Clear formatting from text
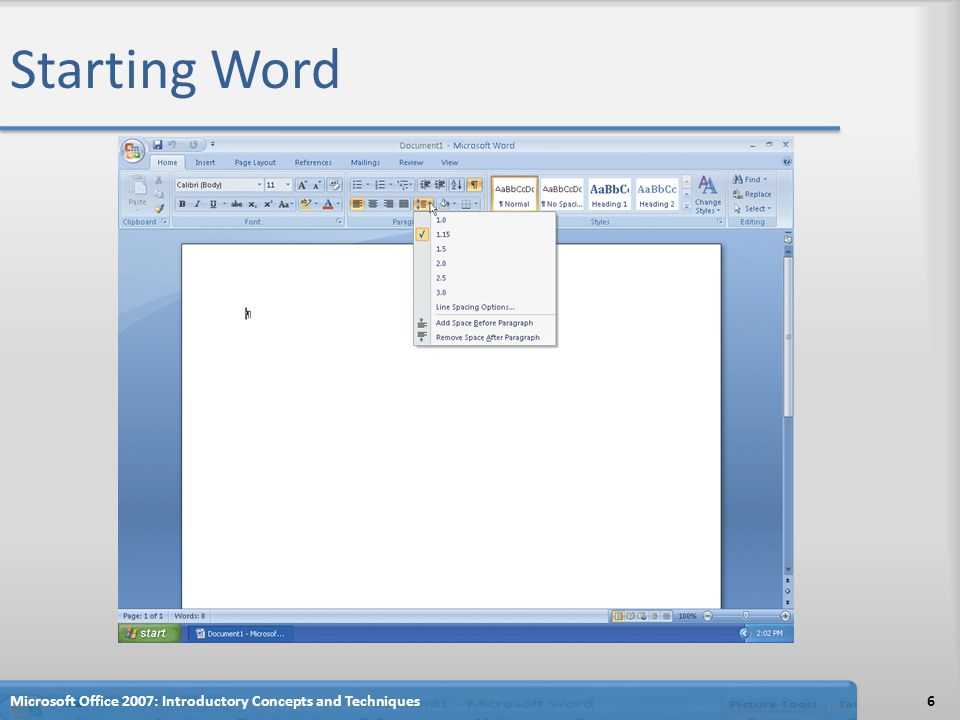This screenshot has height=720, width=960. click(334, 185)
